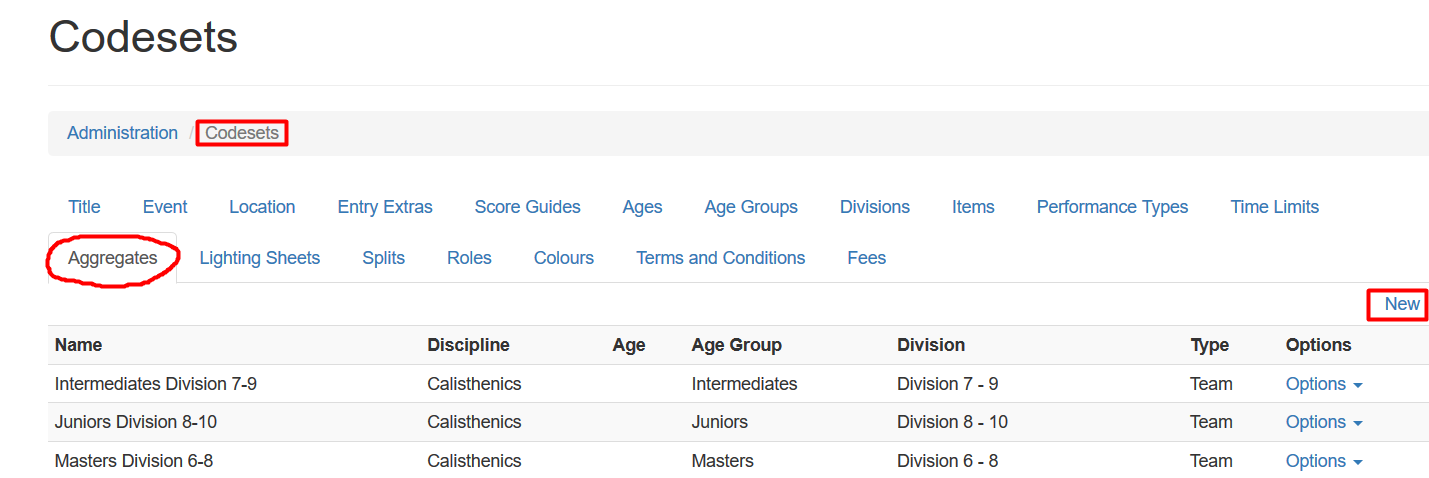1429x478 pixels.
Task: Open the Divisions tab
Action: pyautogui.click(x=875, y=207)
